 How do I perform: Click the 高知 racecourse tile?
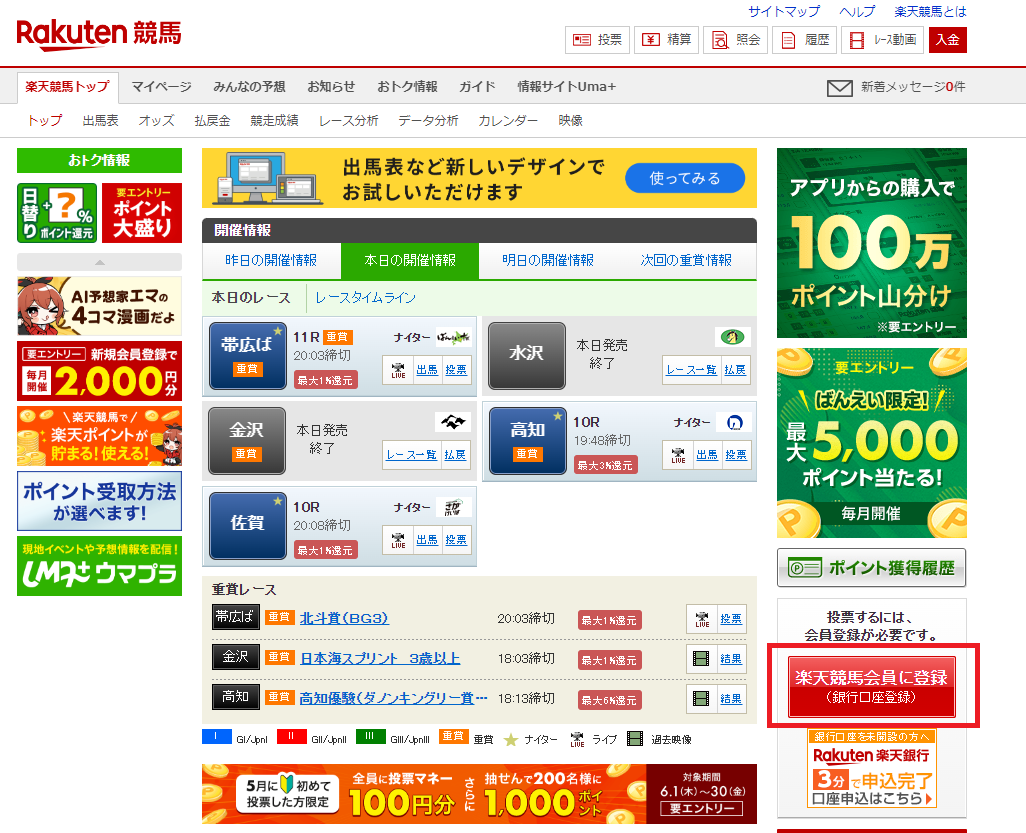point(527,440)
